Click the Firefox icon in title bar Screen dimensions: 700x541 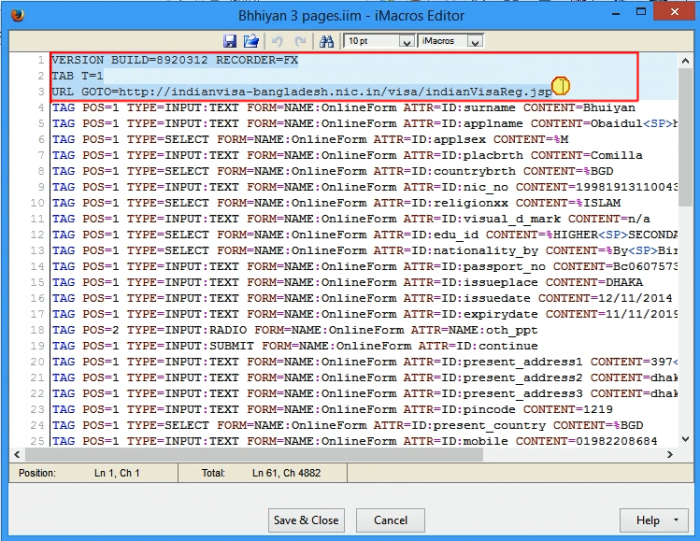[x=18, y=16]
